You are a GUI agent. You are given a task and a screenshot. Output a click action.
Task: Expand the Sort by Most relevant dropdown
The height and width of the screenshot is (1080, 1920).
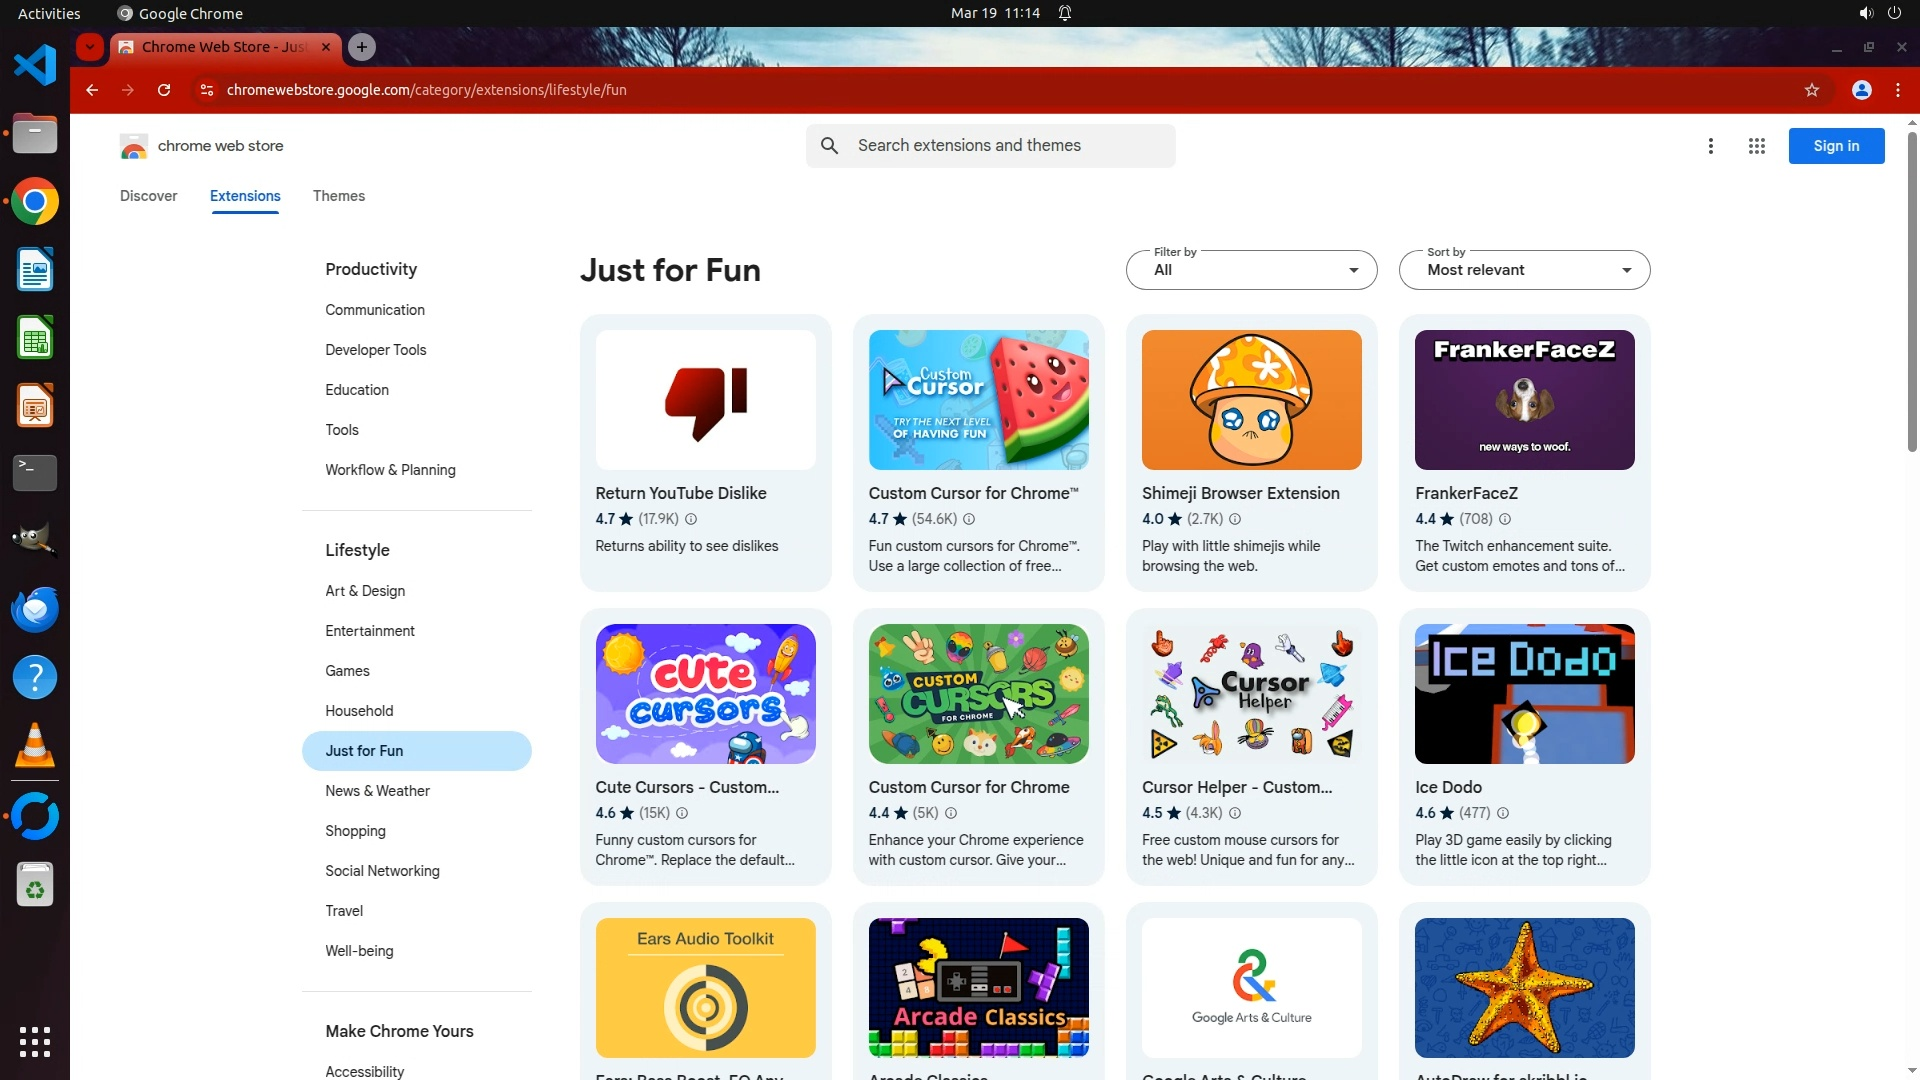tap(1524, 270)
